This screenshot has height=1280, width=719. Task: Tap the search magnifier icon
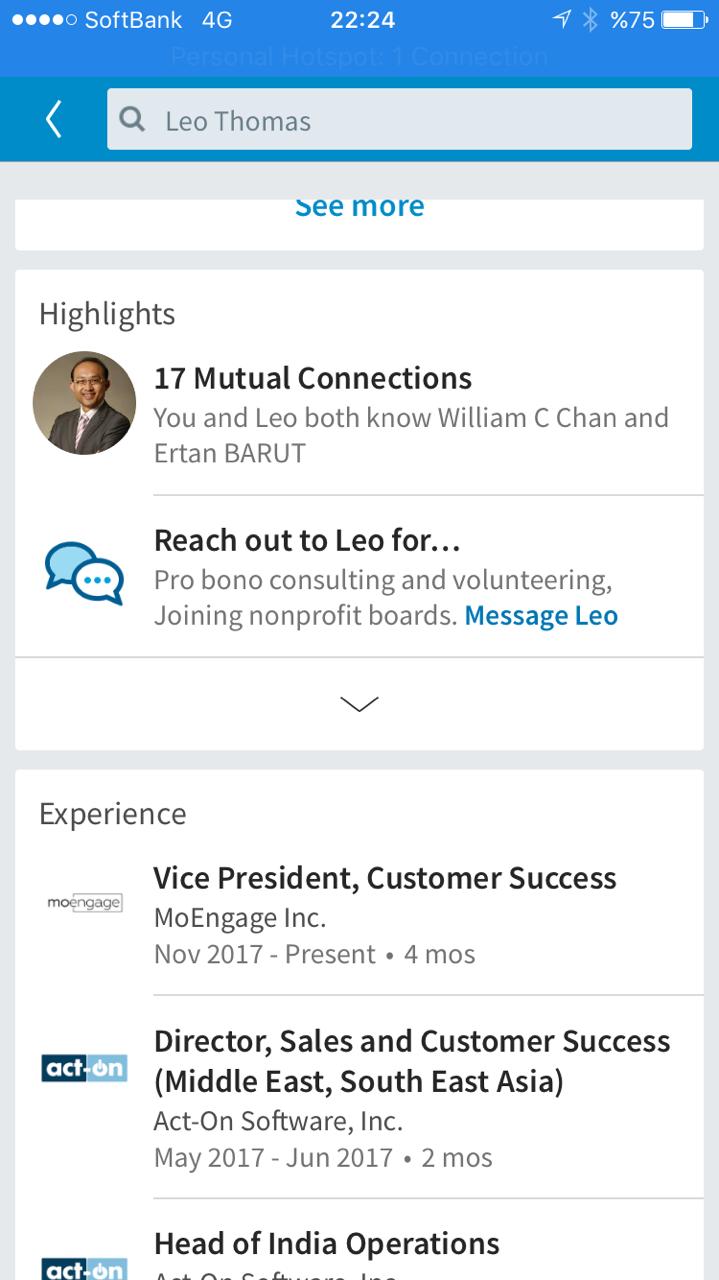(132, 120)
